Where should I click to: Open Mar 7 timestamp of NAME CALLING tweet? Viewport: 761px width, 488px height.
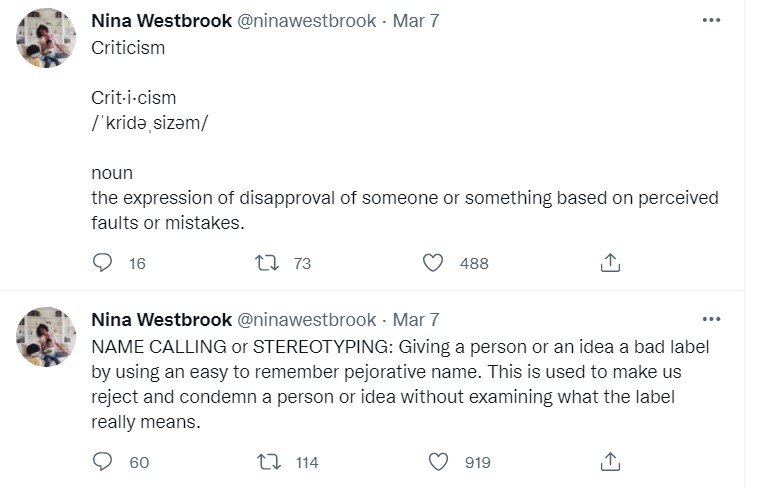tap(416, 320)
